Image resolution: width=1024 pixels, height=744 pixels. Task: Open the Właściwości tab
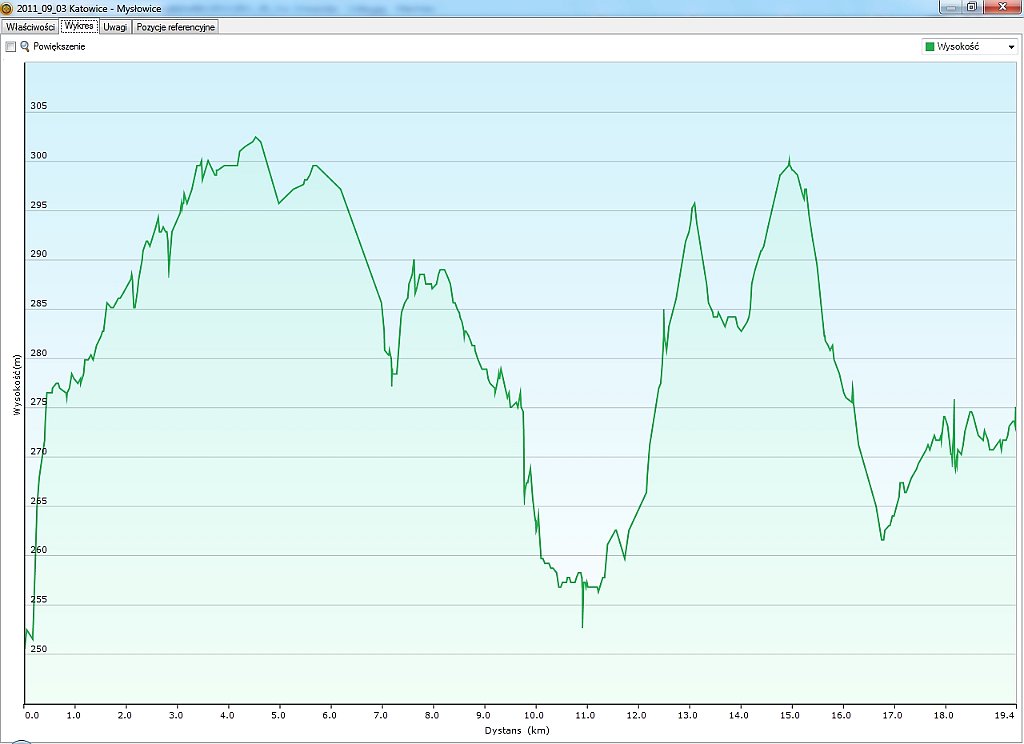pyautogui.click(x=30, y=27)
